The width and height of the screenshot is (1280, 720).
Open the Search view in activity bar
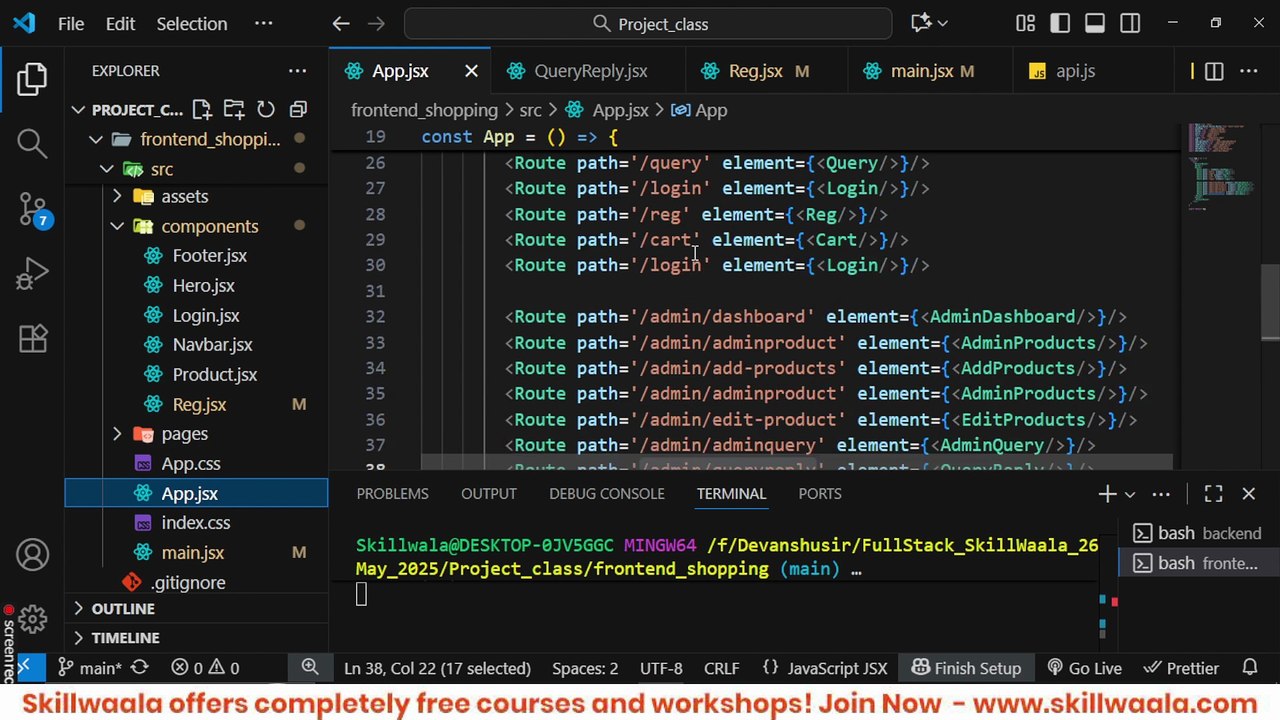pos(32,143)
